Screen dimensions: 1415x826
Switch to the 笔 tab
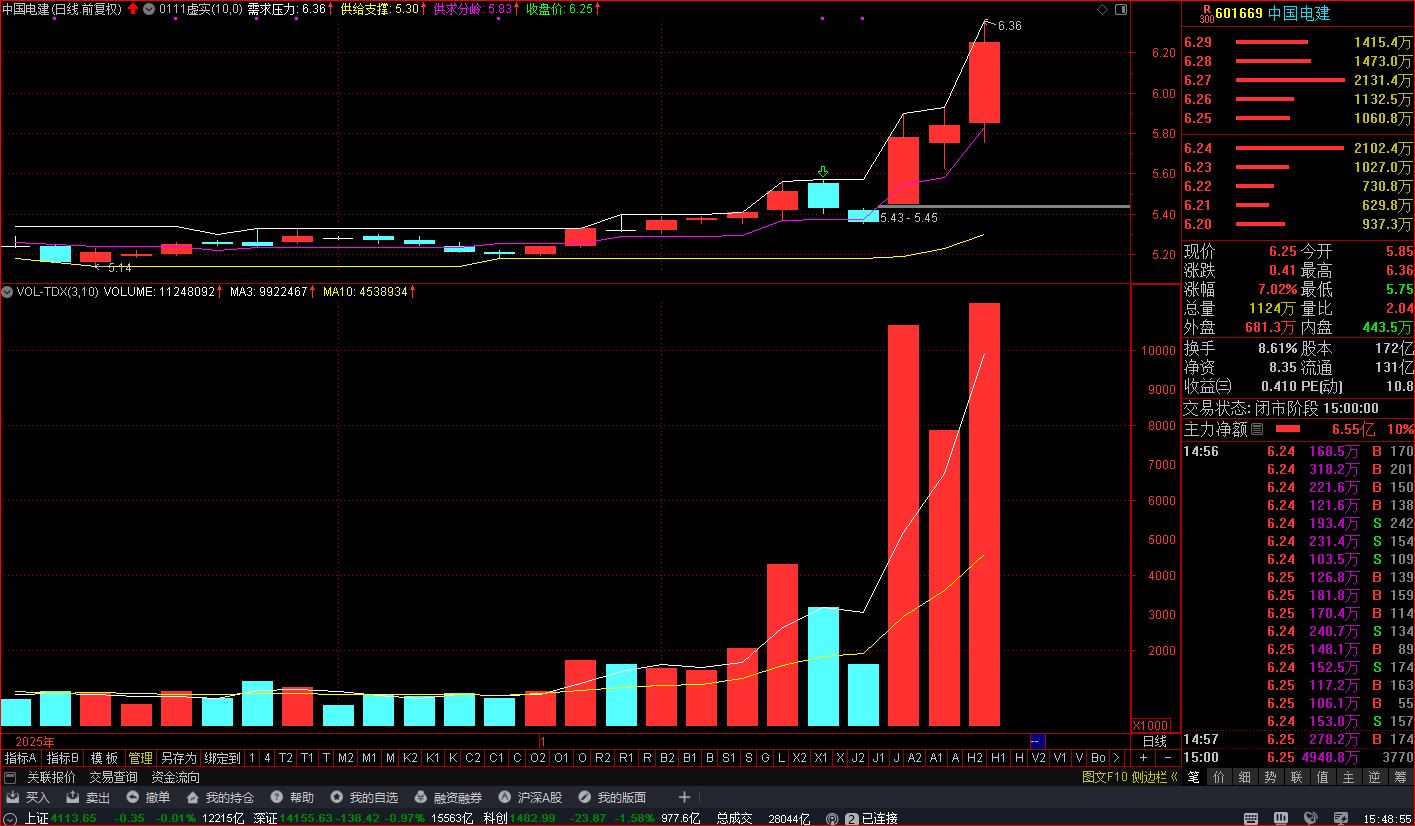[x=1192, y=777]
